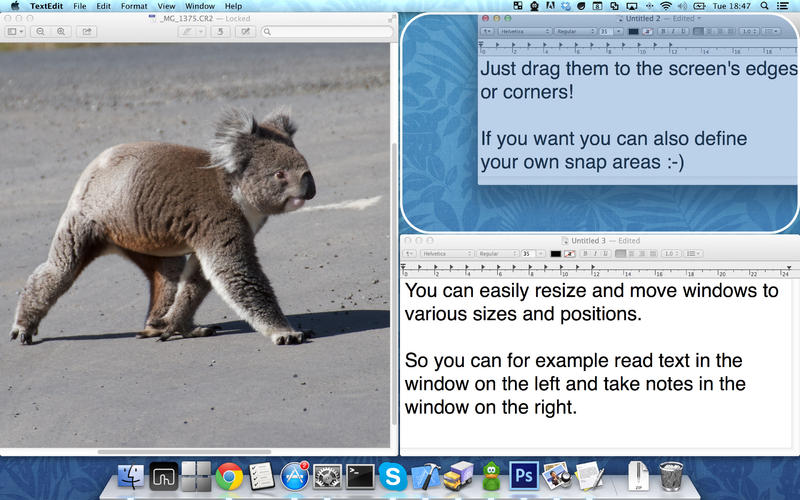800x500 pixels.
Task: Open Helvetica font dropdown in Untitled 3
Action: (447, 254)
